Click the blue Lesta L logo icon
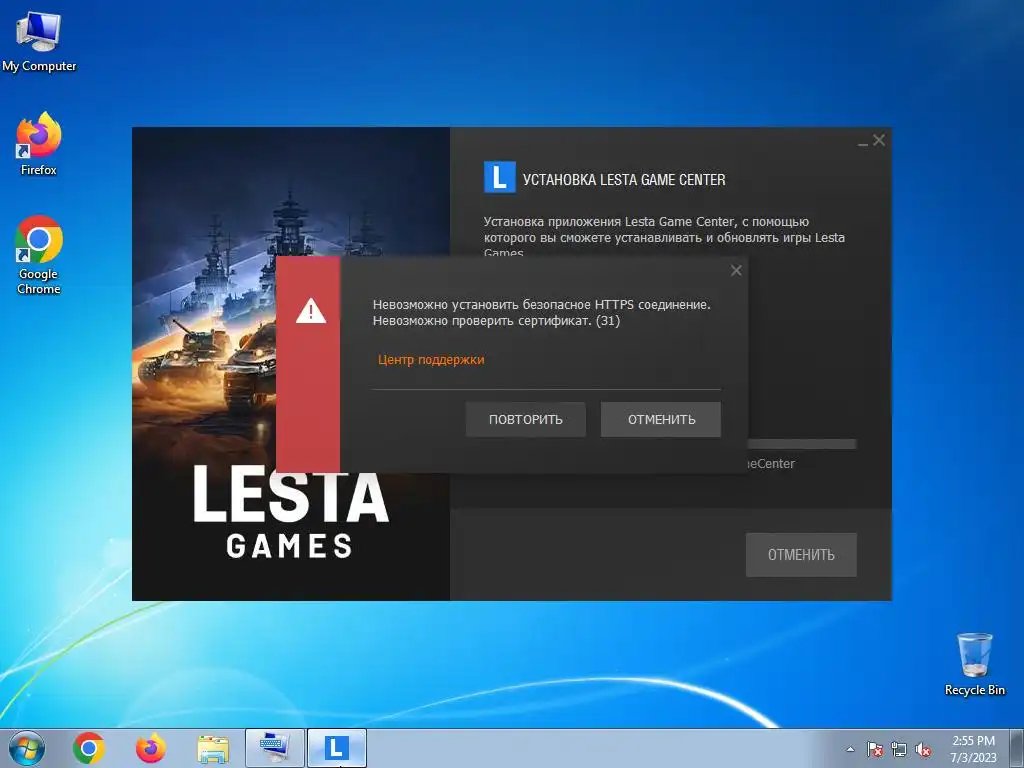The image size is (1024, 768). (500, 177)
